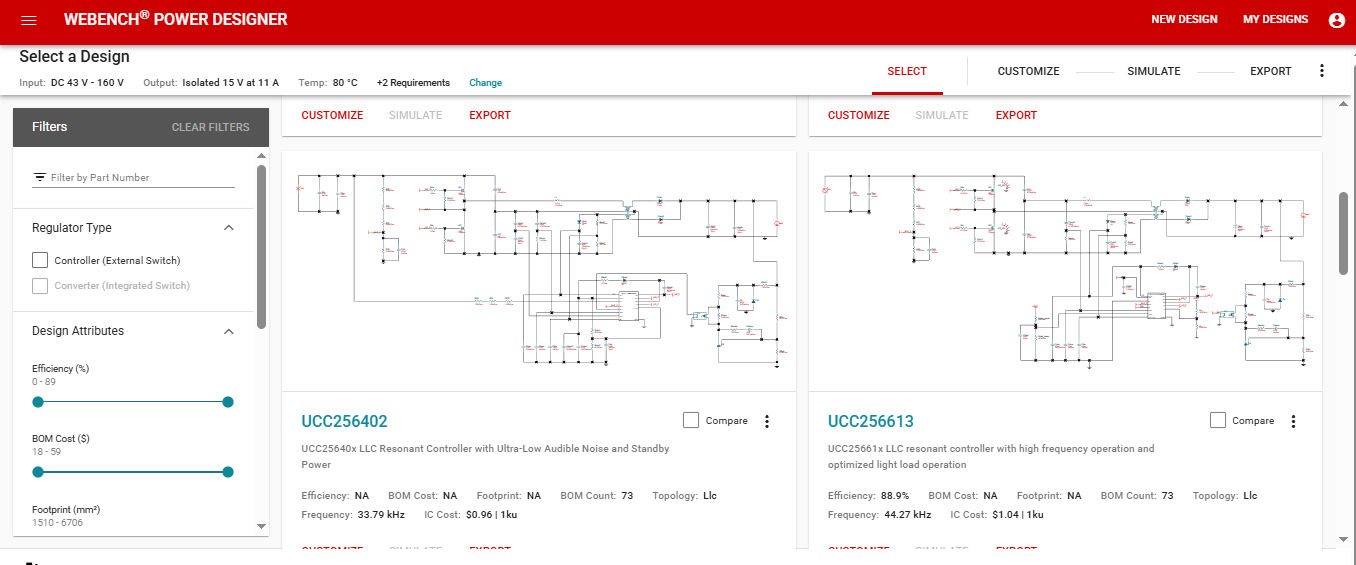
Task: Open the UCC256613 design link
Action: click(870, 421)
